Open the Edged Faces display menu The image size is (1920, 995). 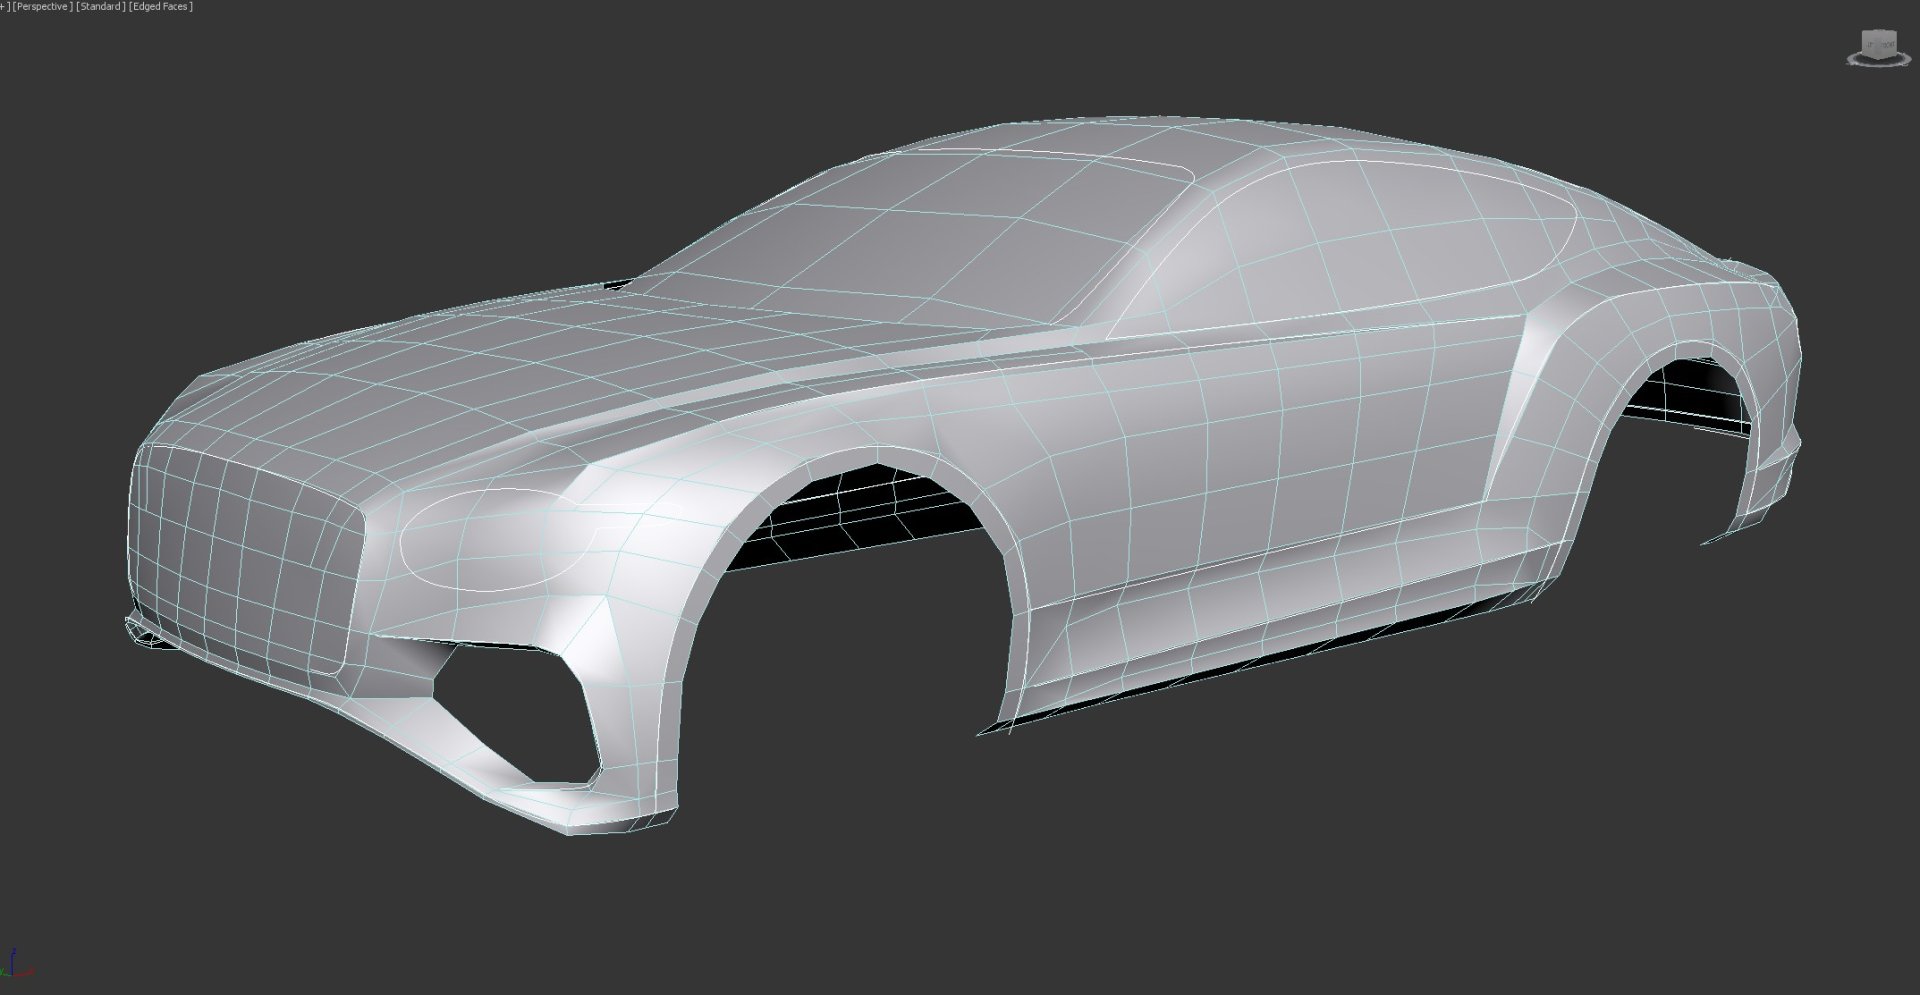click(161, 7)
